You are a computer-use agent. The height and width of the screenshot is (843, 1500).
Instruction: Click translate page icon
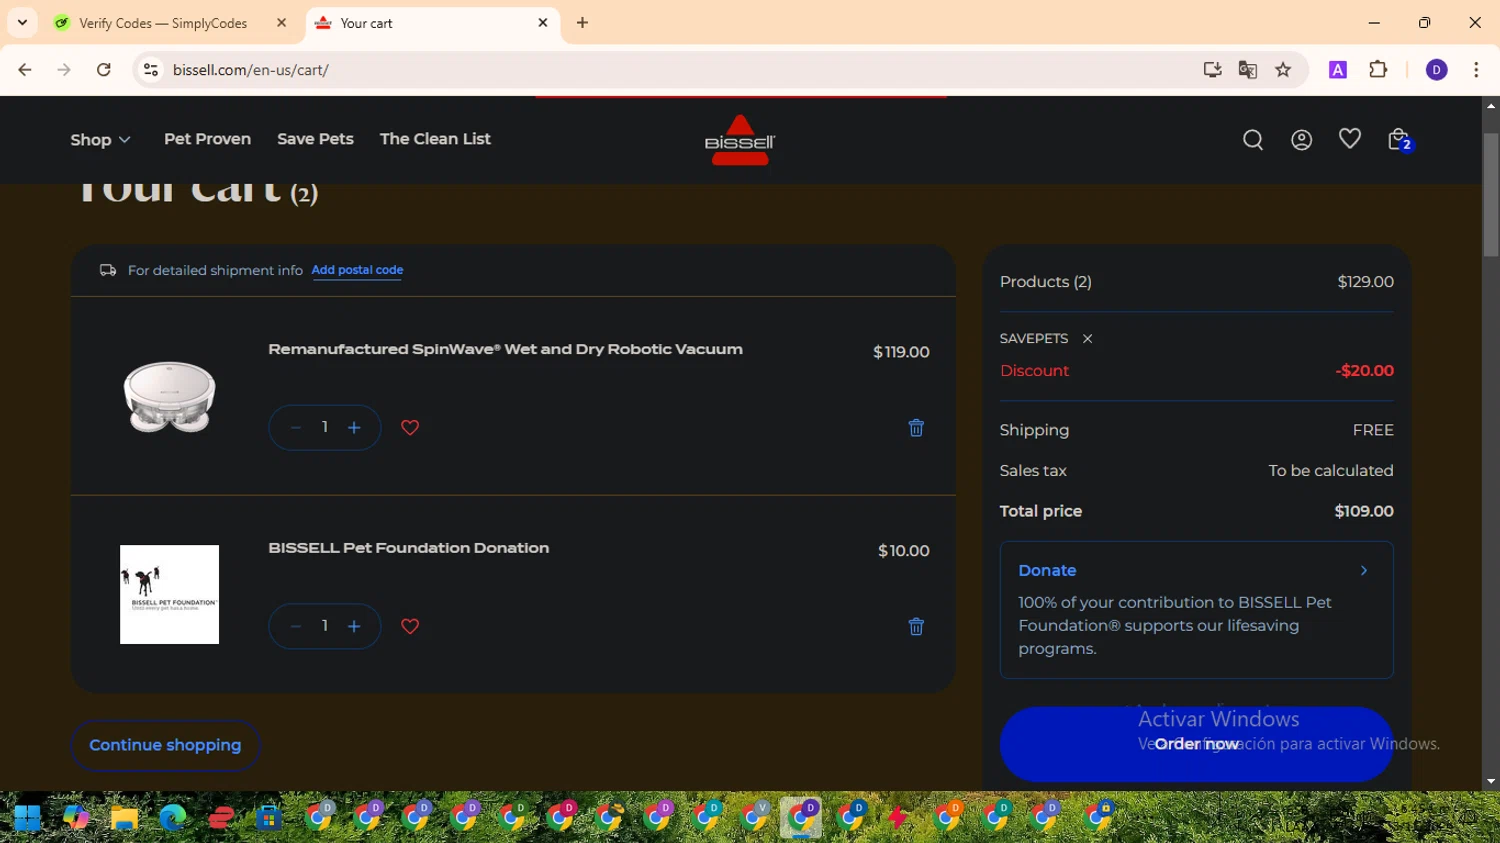pyautogui.click(x=1247, y=70)
